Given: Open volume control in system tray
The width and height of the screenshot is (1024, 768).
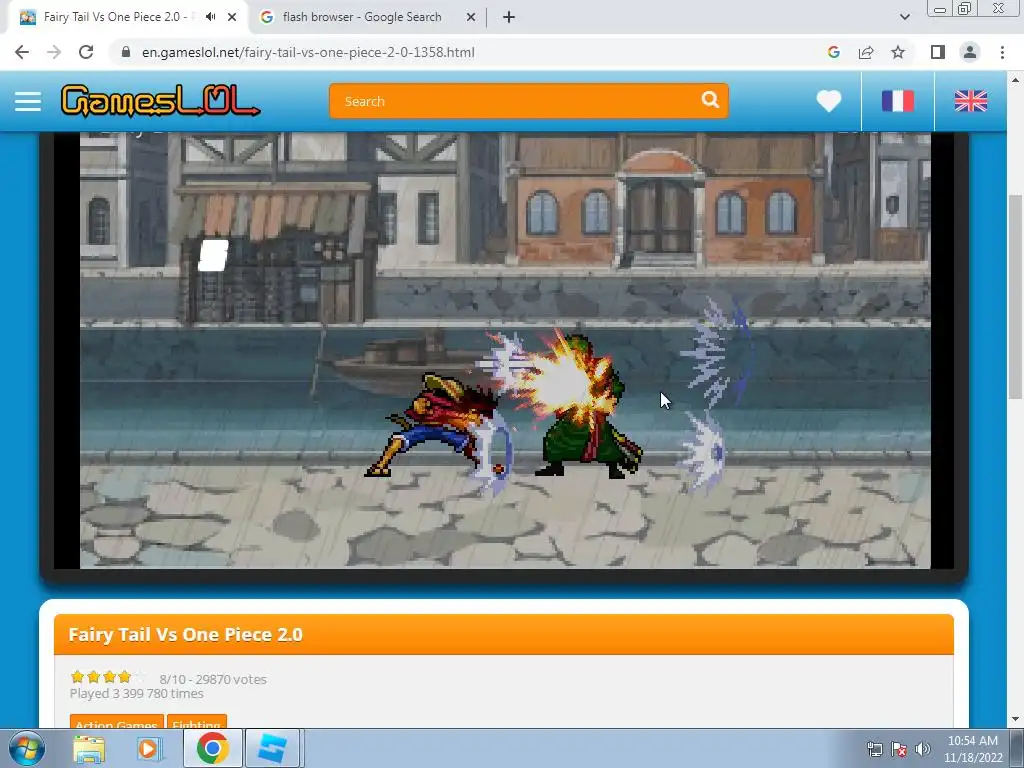Looking at the screenshot, I should tap(923, 749).
